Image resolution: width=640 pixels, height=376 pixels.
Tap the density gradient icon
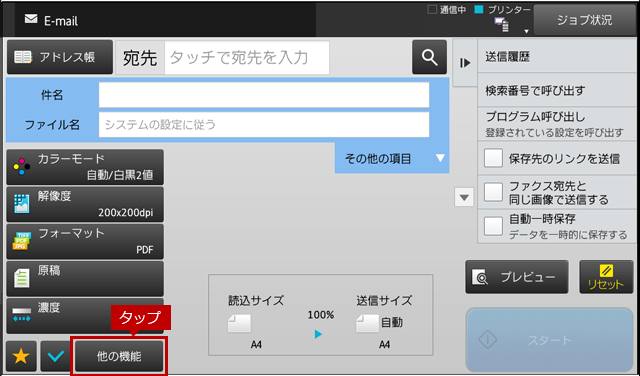22,315
